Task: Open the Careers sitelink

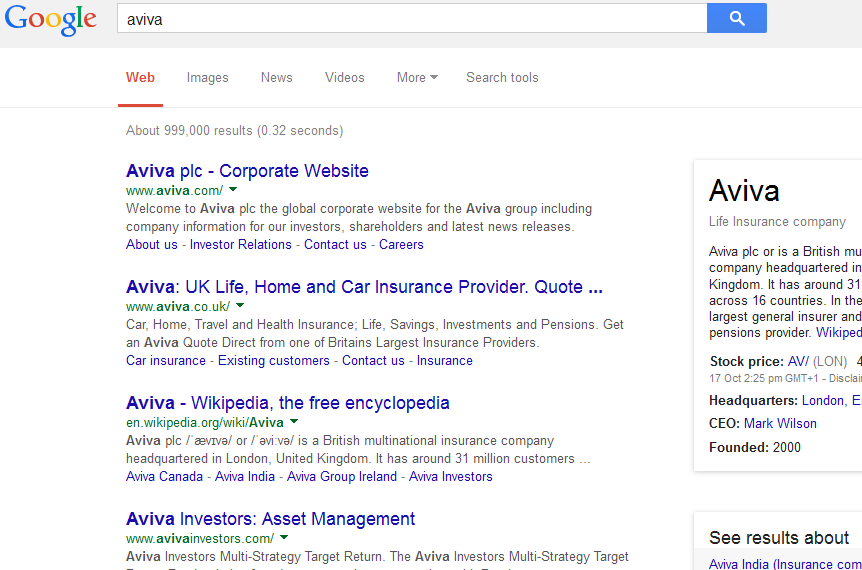Action: [401, 245]
